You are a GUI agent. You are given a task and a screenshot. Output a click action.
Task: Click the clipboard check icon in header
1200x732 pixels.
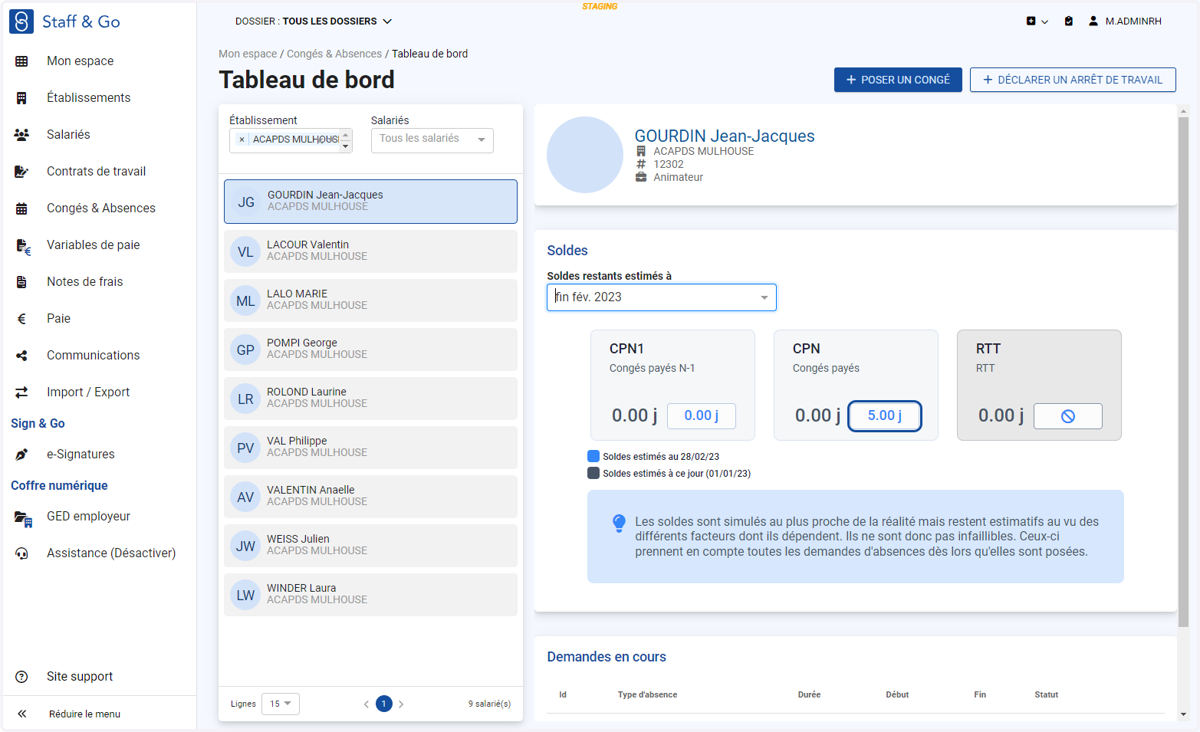(x=1069, y=21)
